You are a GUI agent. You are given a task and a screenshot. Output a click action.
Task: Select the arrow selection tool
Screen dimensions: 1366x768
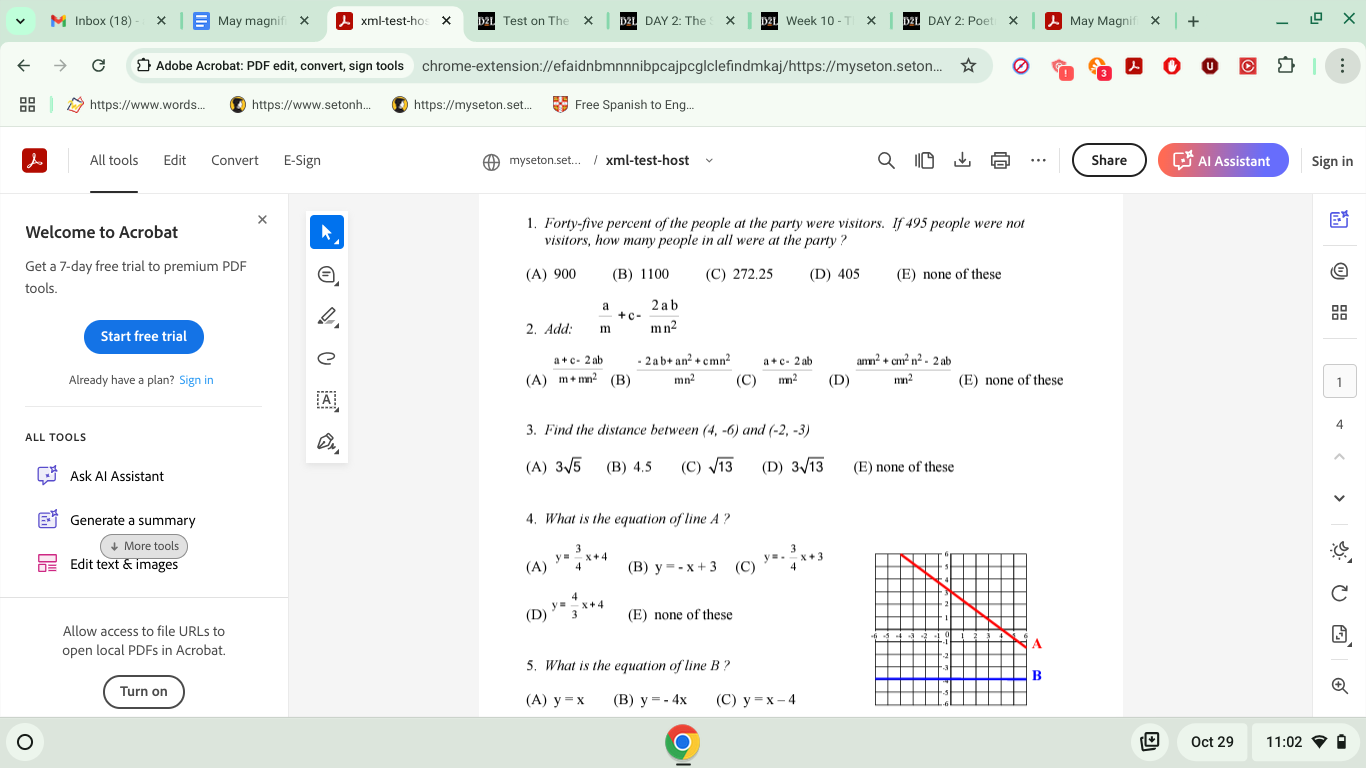[327, 232]
